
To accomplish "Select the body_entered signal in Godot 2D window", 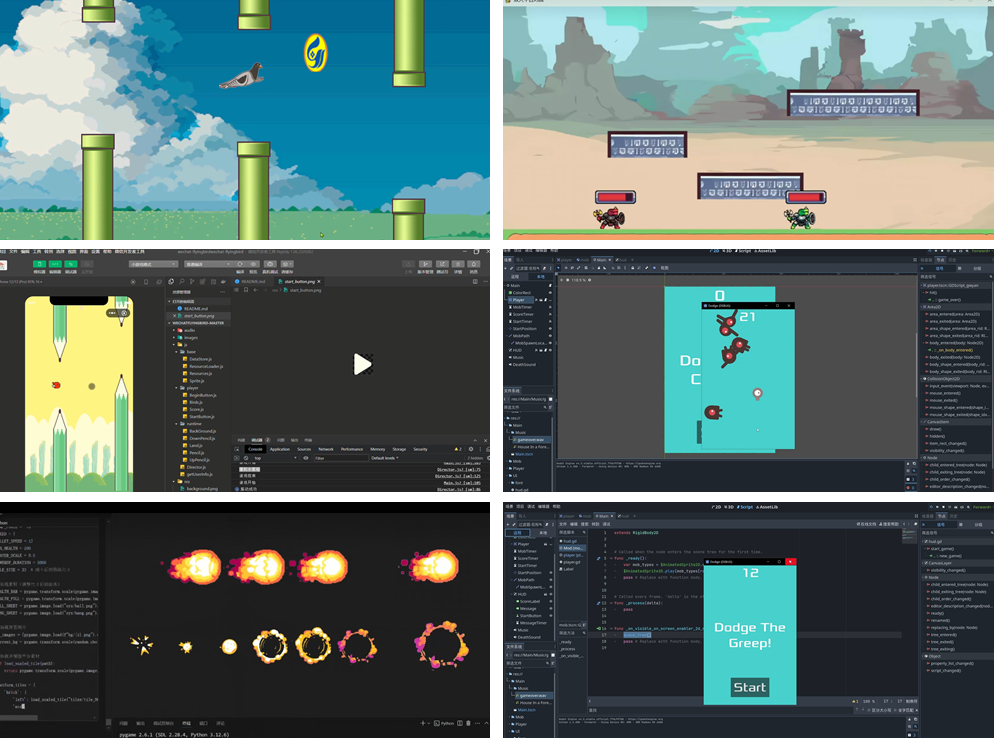I will [953, 343].
